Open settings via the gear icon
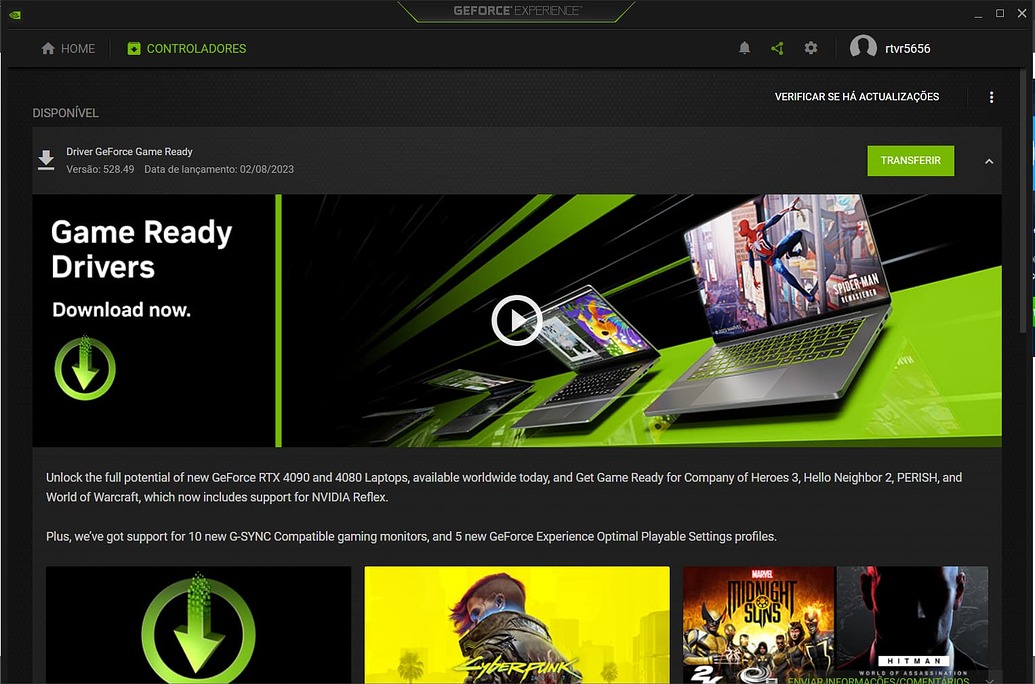The image size is (1035, 684). (811, 48)
